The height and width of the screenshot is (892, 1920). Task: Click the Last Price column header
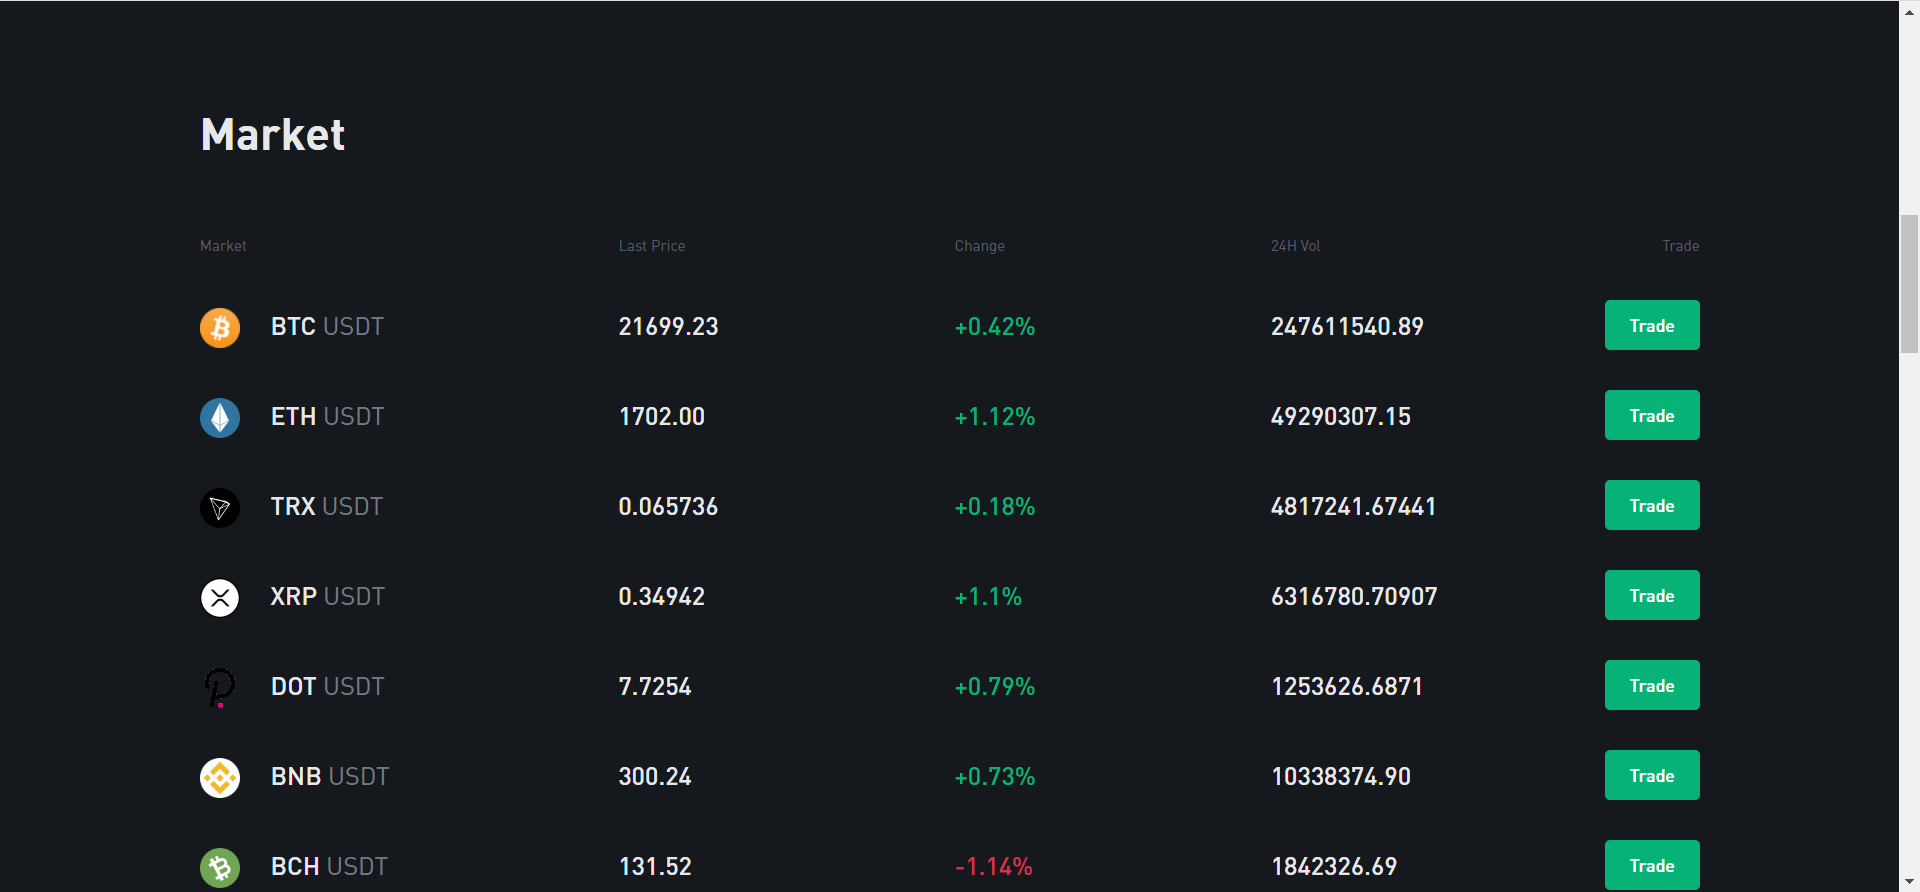click(652, 246)
